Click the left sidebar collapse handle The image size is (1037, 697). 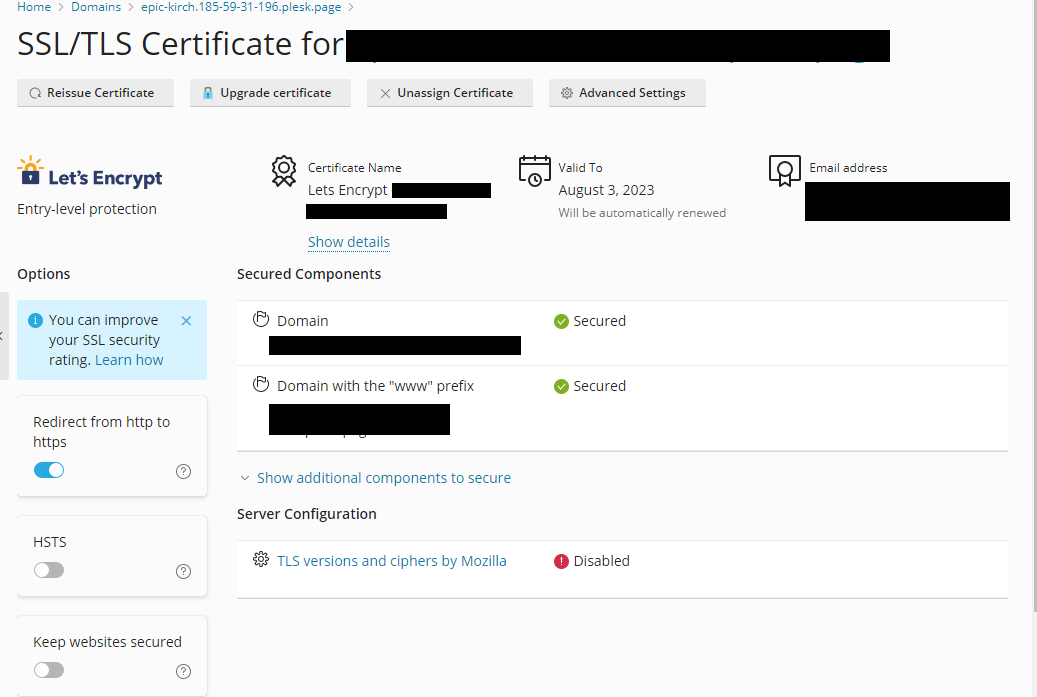[x=3, y=336]
